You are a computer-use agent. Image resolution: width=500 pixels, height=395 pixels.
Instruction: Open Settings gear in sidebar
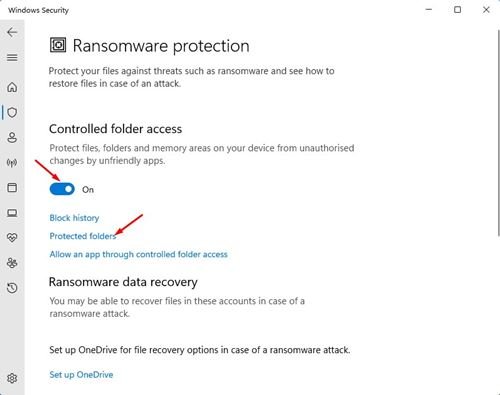[x=12, y=378]
